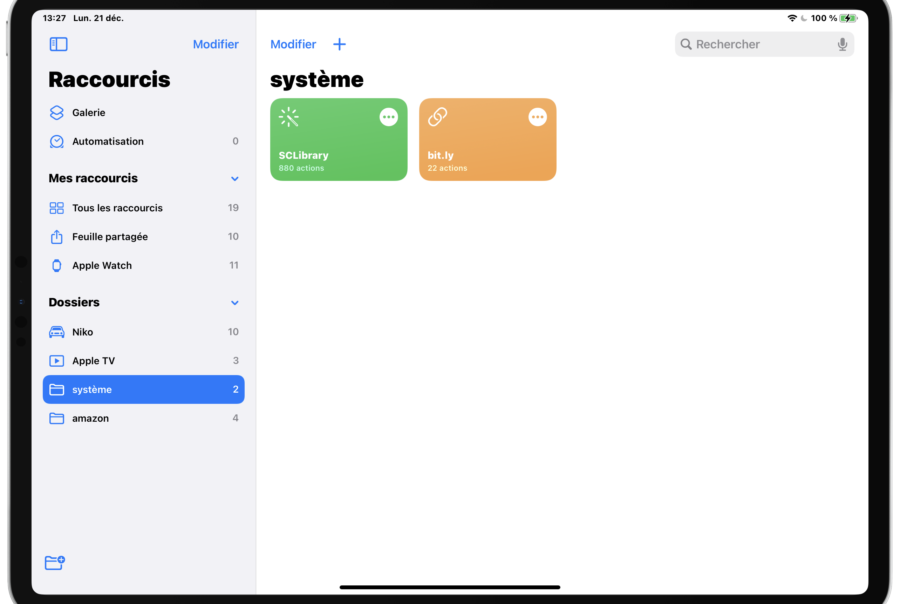900x604 pixels.
Task: Click the '880 actions' label
Action: tap(301, 168)
